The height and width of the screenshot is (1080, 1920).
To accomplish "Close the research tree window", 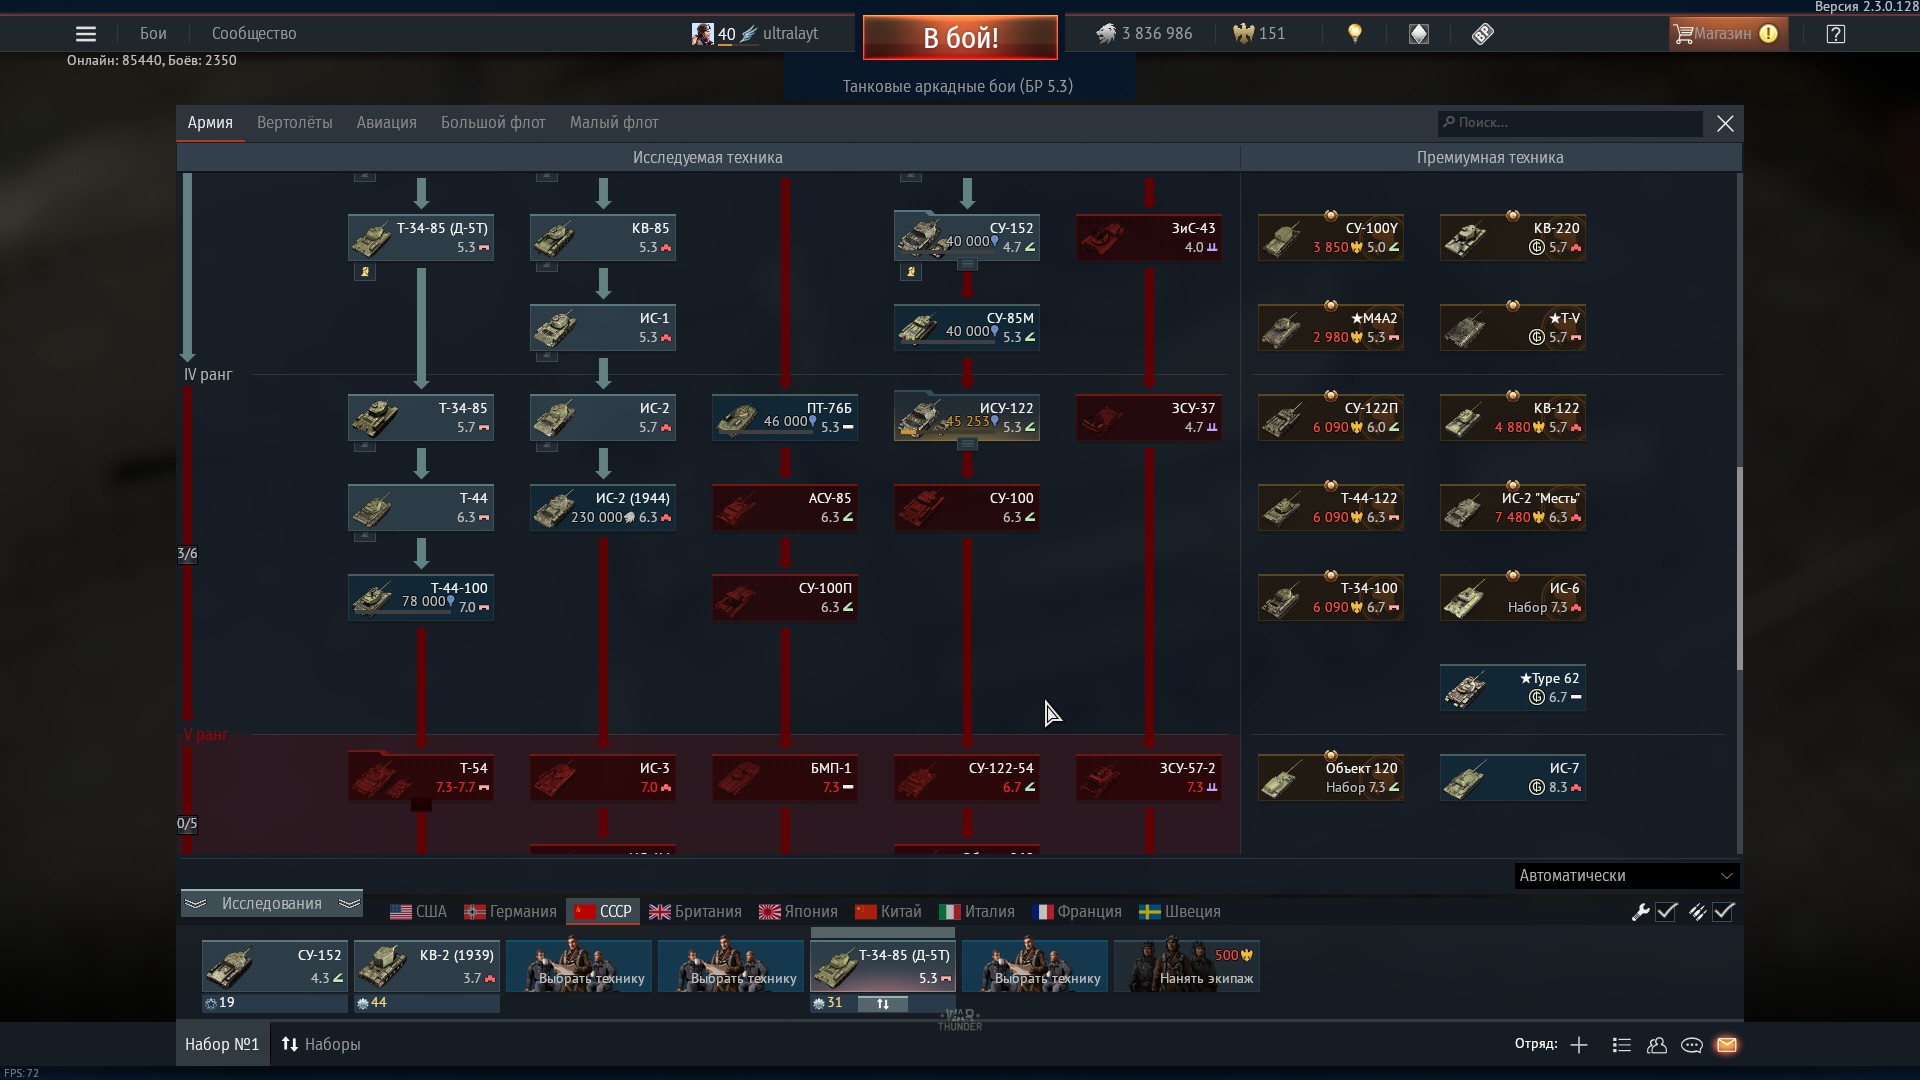I will pyautogui.click(x=1725, y=123).
